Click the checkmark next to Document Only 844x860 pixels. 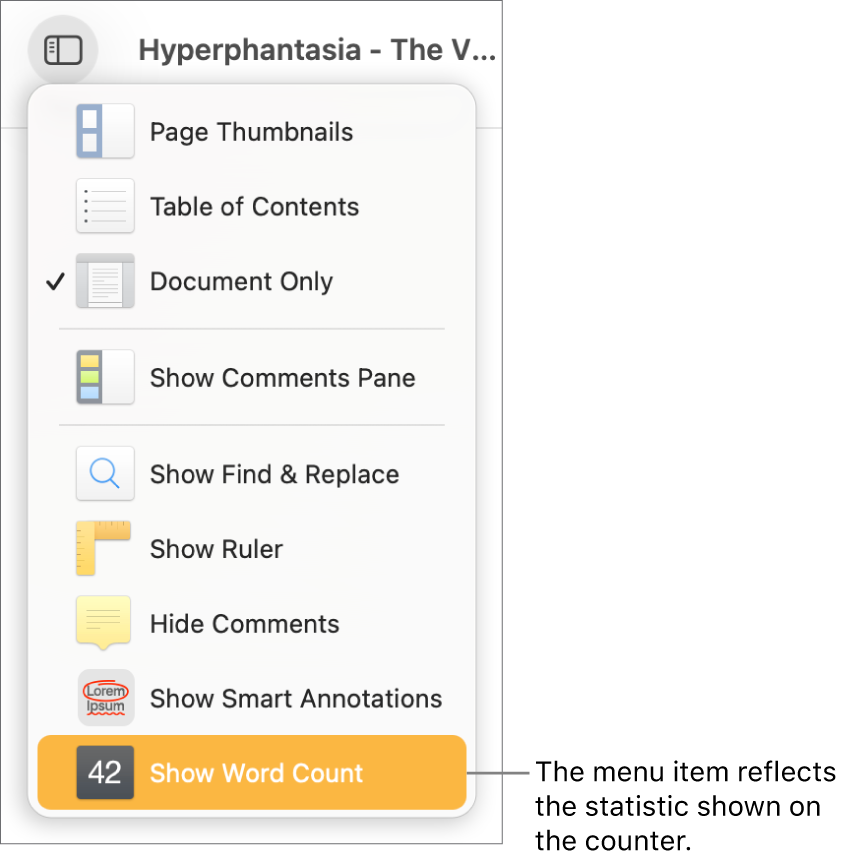55,281
